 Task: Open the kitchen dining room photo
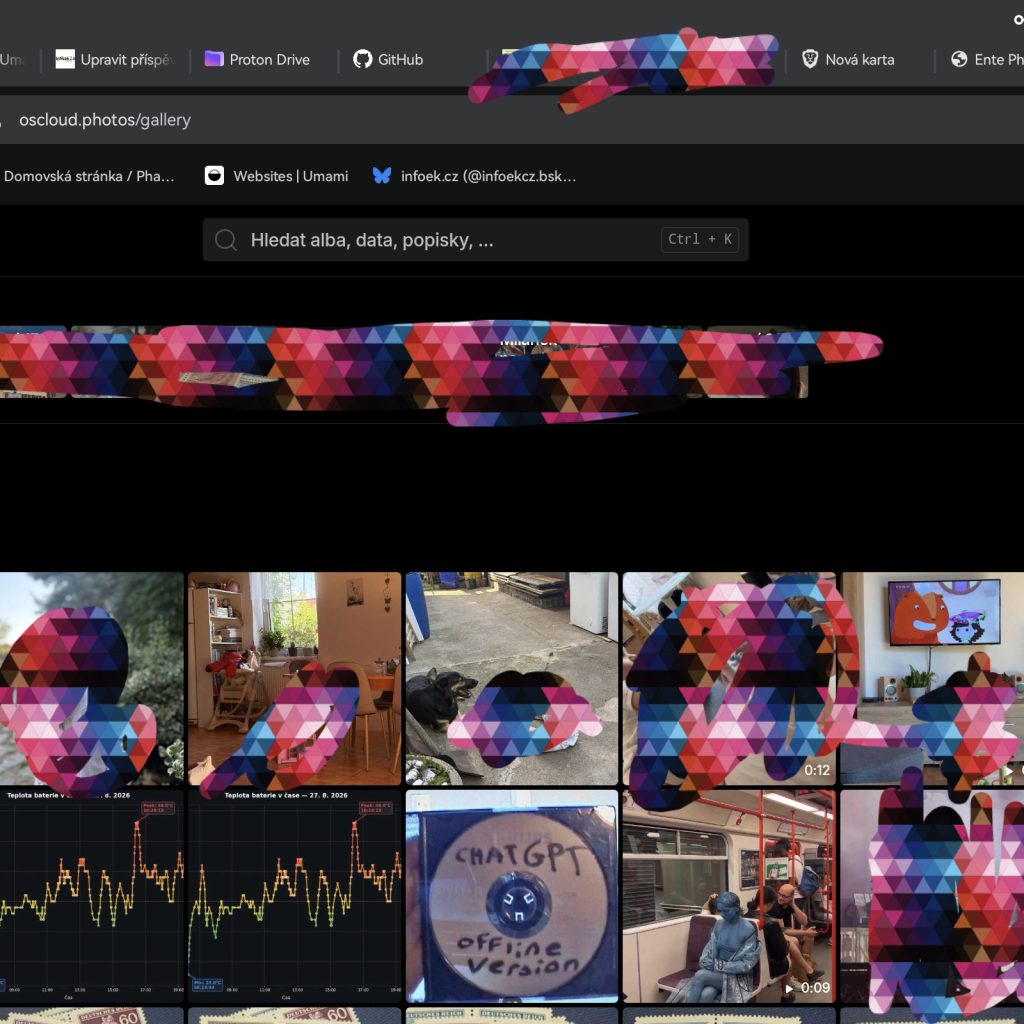pos(295,679)
